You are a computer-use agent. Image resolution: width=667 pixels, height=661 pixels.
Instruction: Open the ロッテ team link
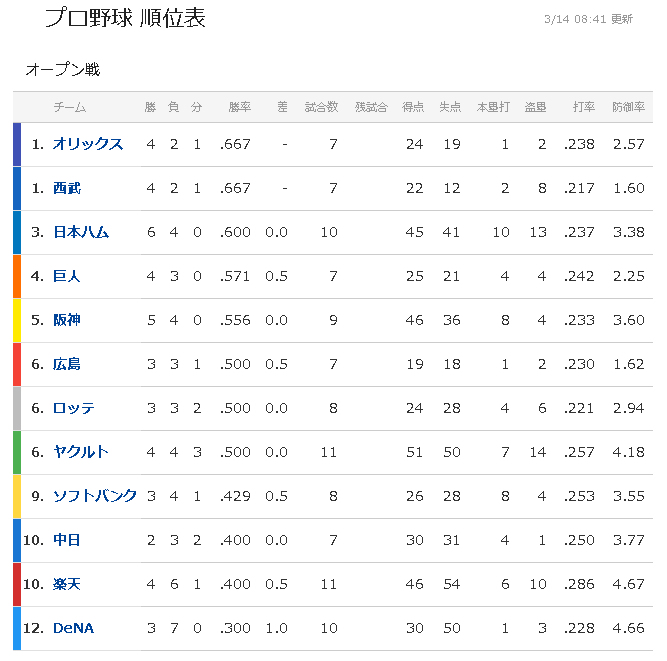coord(74,408)
